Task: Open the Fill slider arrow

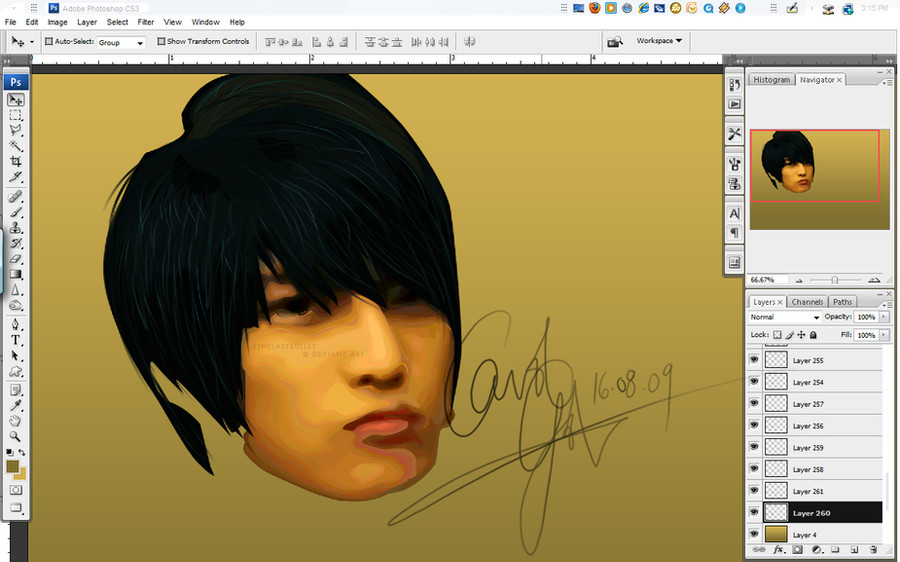Action: click(x=884, y=335)
